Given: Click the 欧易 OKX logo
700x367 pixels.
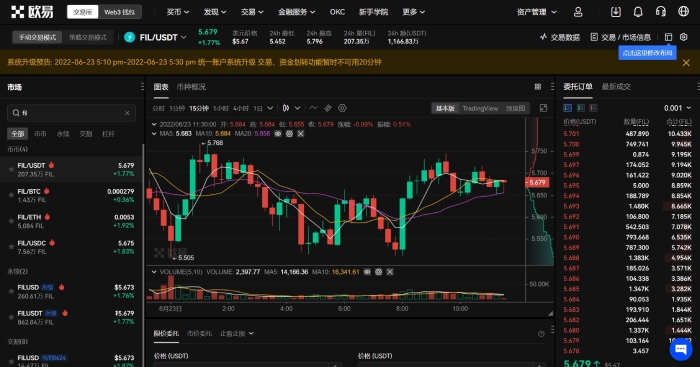Looking at the screenshot, I should pos(32,12).
